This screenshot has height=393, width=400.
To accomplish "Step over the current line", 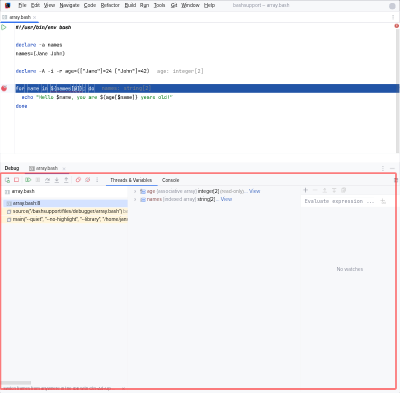I will click(47, 180).
